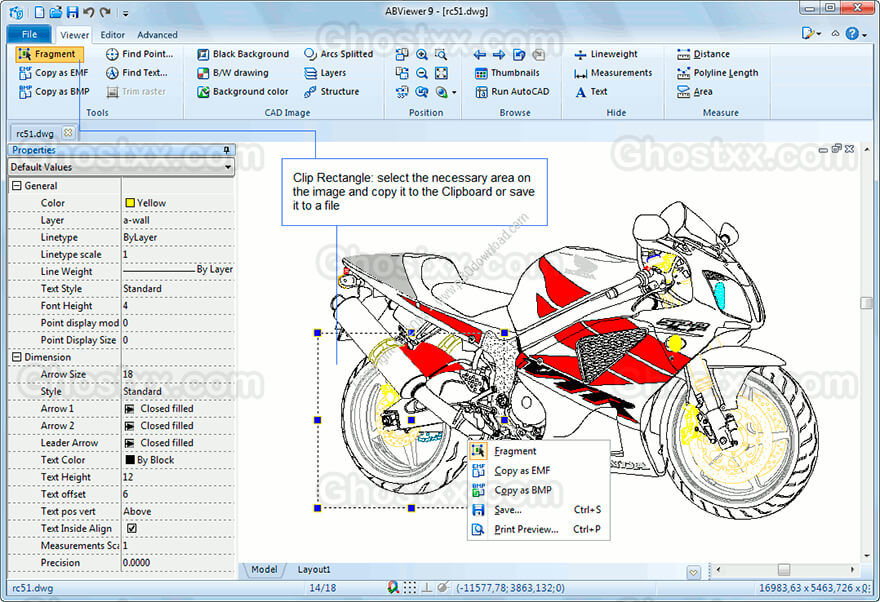Click the Open file icon in quick access
The image size is (880, 602).
(x=56, y=12)
